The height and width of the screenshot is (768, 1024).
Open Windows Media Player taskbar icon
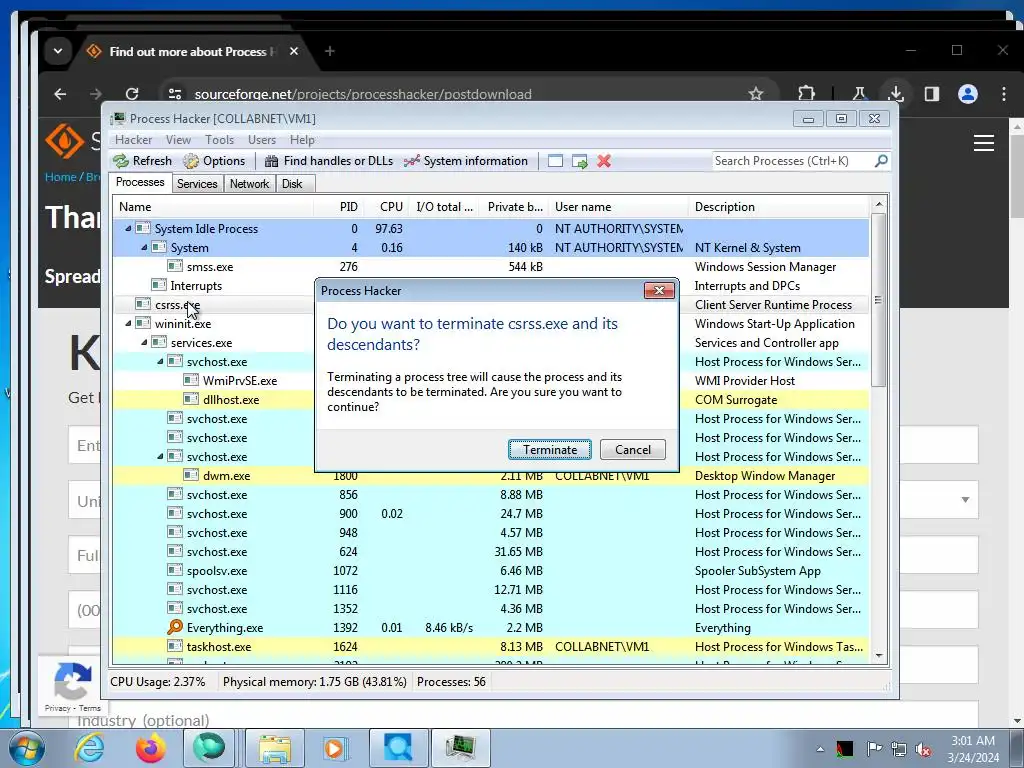tap(336, 748)
